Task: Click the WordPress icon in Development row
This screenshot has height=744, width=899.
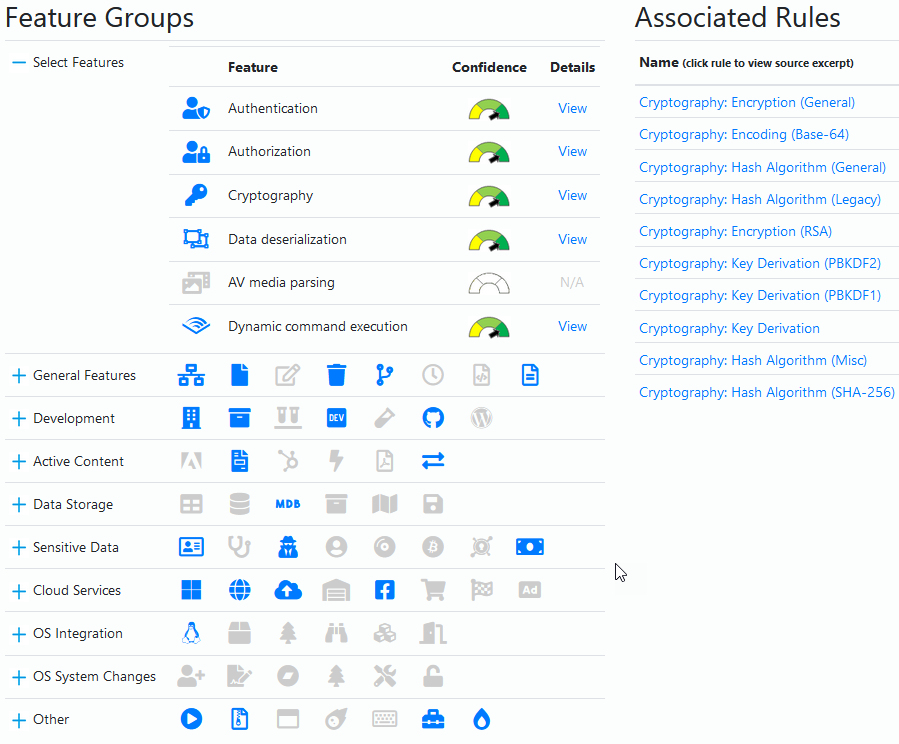Action: (x=481, y=418)
